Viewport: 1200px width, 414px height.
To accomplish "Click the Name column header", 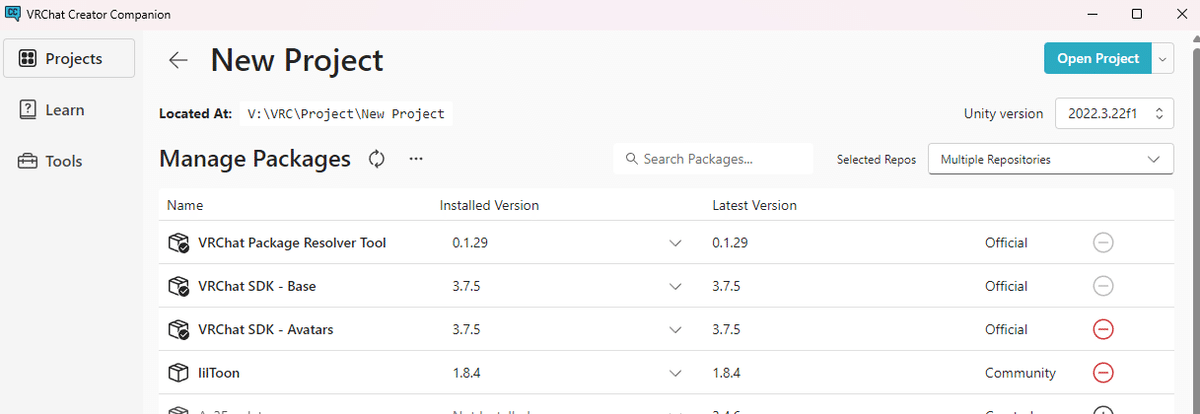I will [x=185, y=205].
